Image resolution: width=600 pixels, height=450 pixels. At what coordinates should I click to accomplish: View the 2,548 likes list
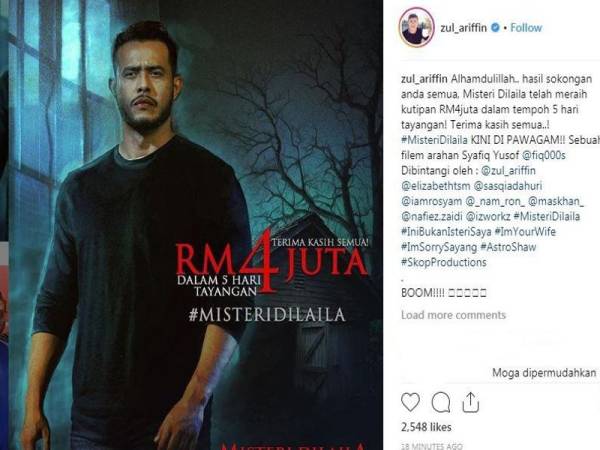point(426,427)
